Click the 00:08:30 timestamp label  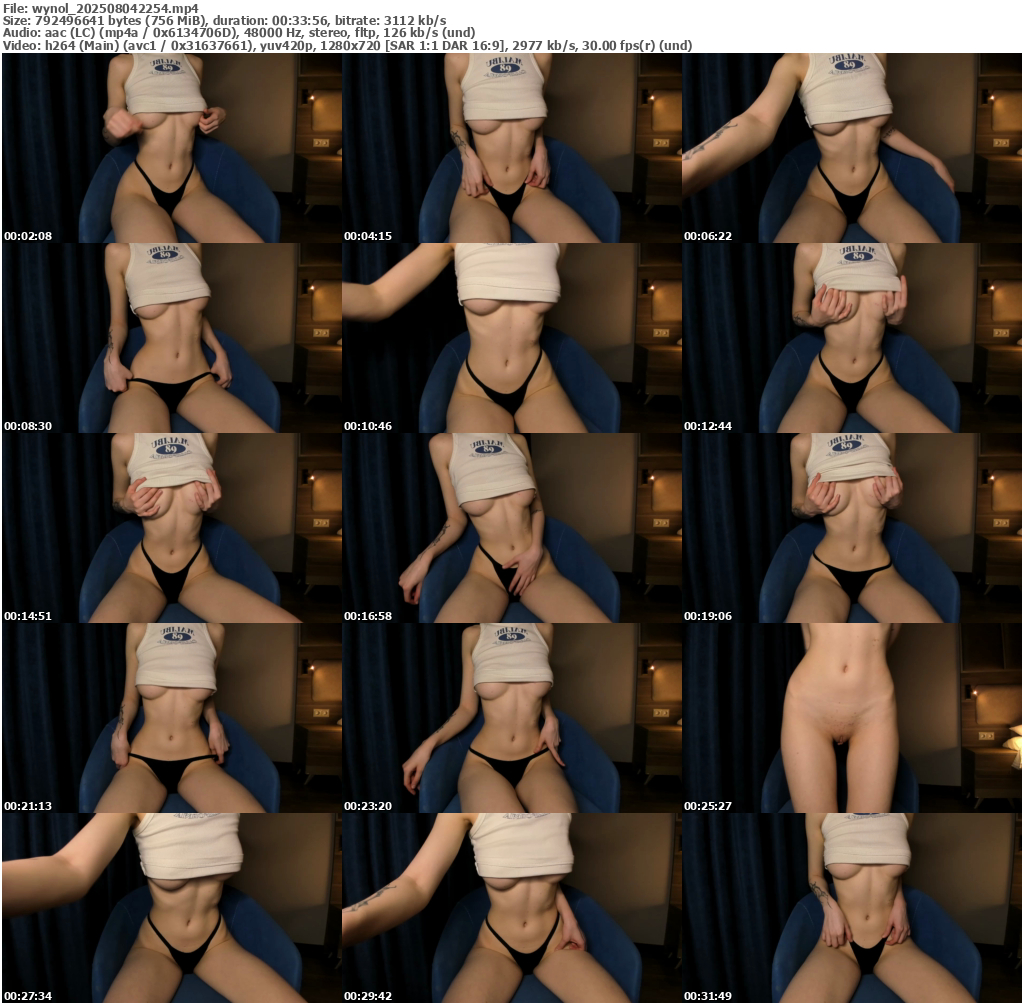click(x=28, y=426)
